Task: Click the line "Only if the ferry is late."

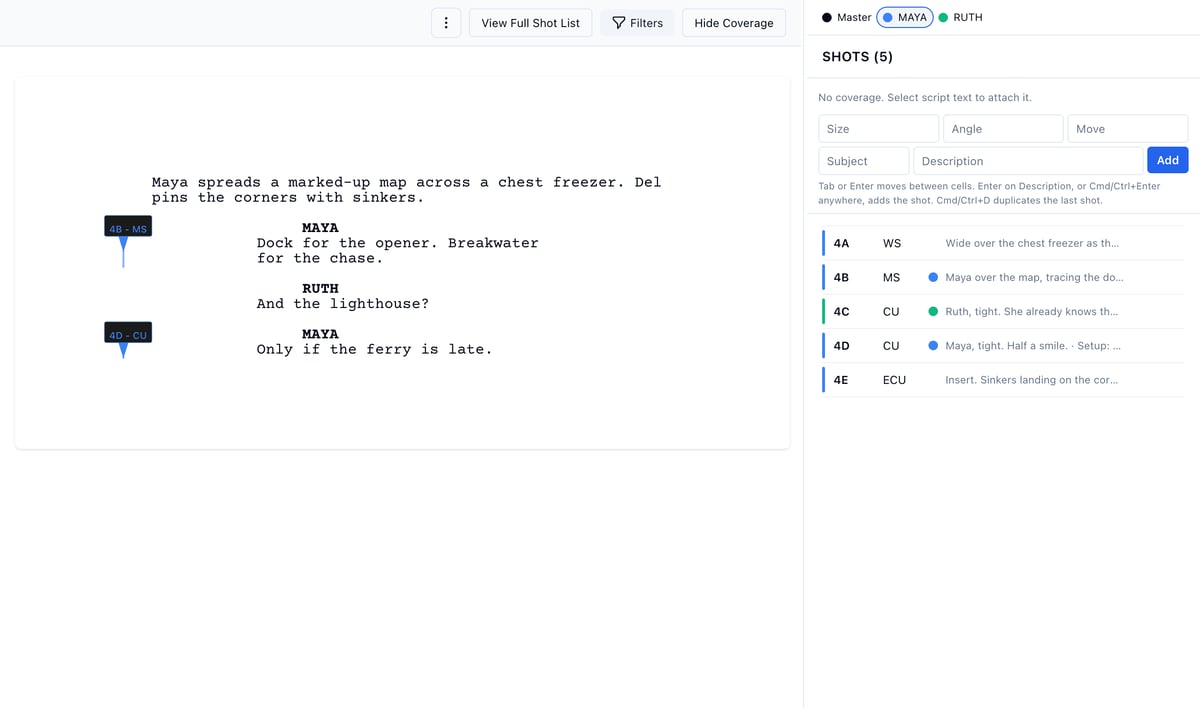Action: click(375, 349)
